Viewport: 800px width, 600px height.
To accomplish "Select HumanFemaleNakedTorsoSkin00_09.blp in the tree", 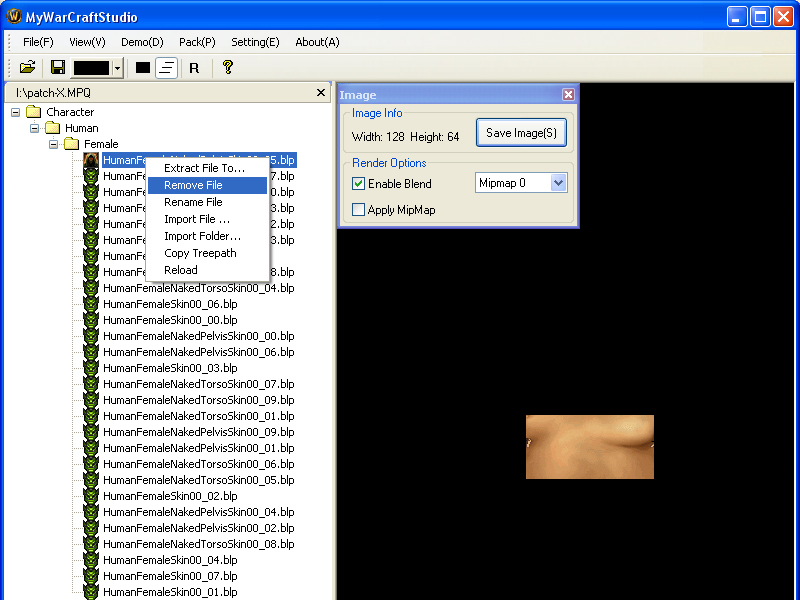I will click(198, 400).
